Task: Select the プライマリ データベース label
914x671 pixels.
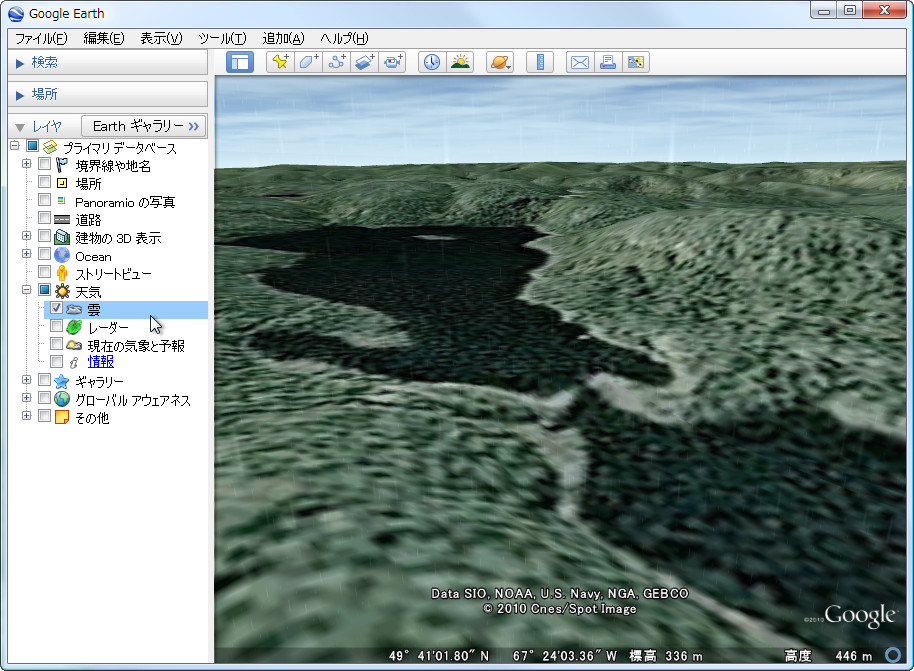Action: (x=119, y=148)
